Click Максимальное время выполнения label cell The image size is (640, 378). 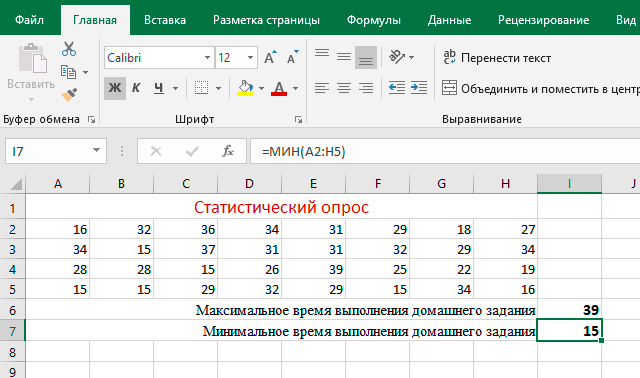[x=282, y=310]
